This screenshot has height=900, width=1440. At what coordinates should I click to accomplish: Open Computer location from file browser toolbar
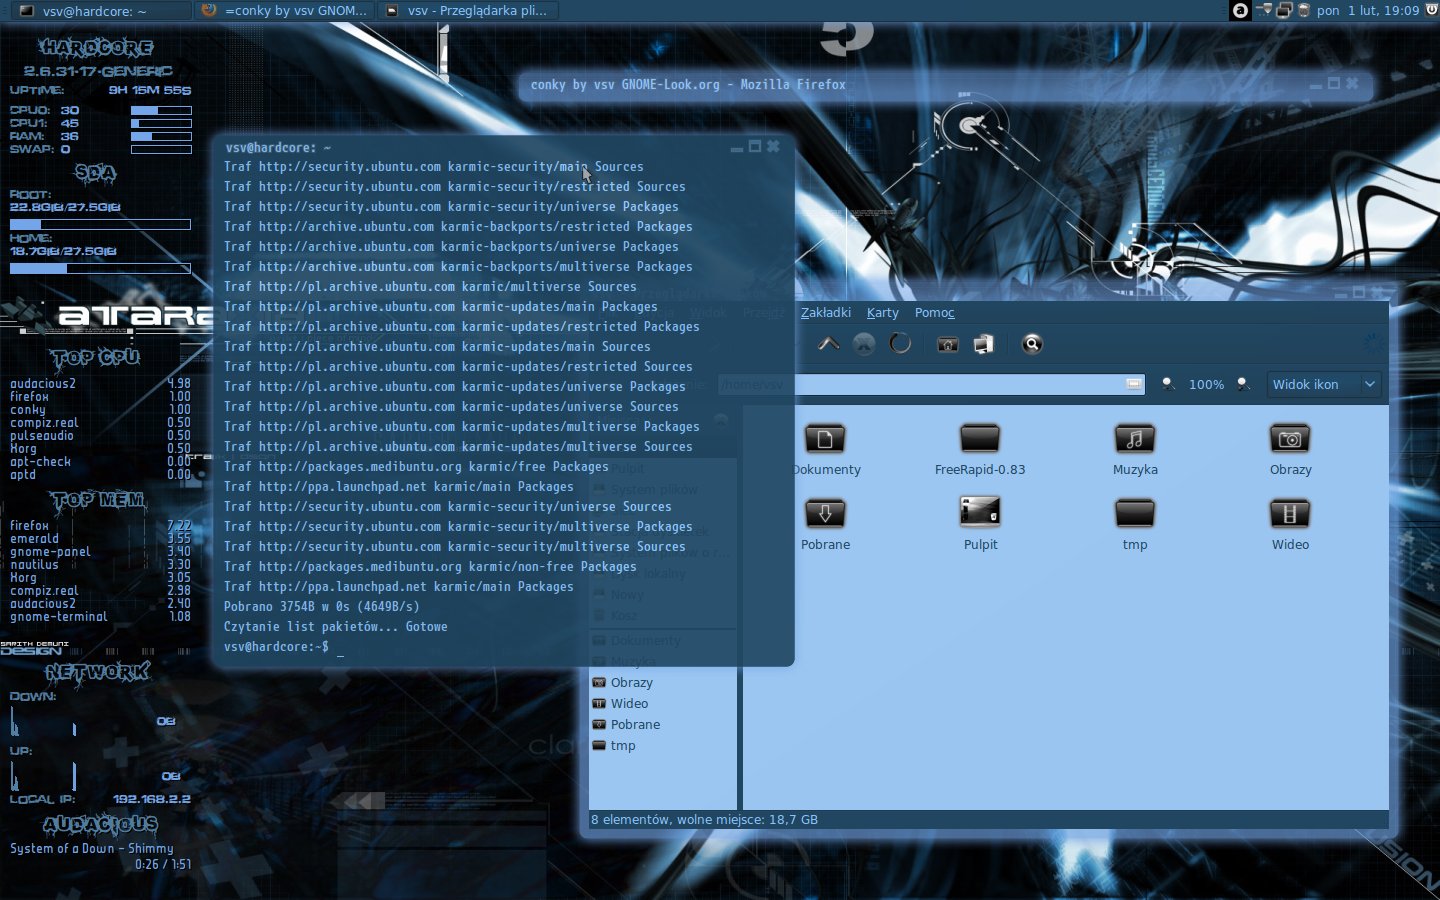pyautogui.click(x=984, y=344)
